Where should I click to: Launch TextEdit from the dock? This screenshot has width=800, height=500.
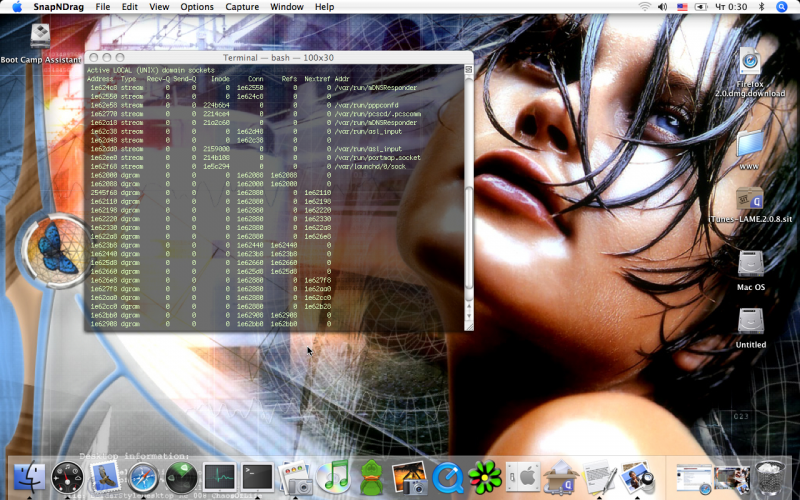[x=599, y=478]
